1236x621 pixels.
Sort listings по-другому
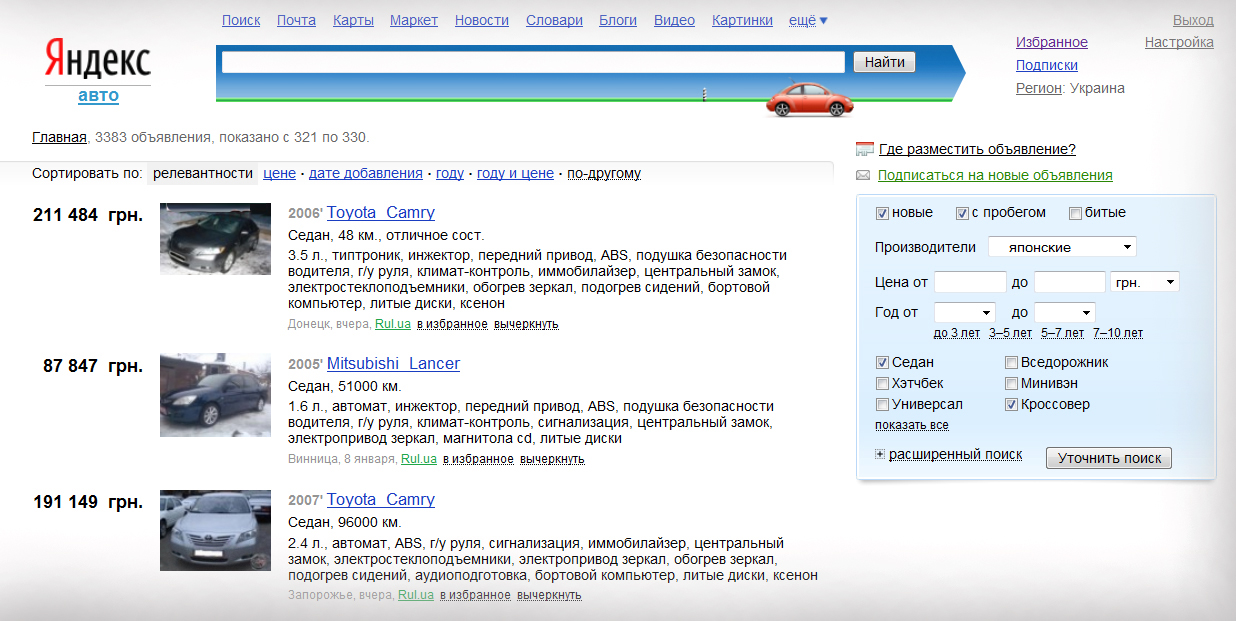tap(604, 173)
